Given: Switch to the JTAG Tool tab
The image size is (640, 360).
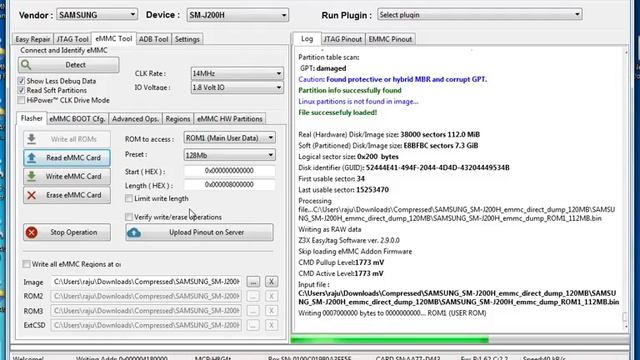Looking at the screenshot, I should 72,39.
